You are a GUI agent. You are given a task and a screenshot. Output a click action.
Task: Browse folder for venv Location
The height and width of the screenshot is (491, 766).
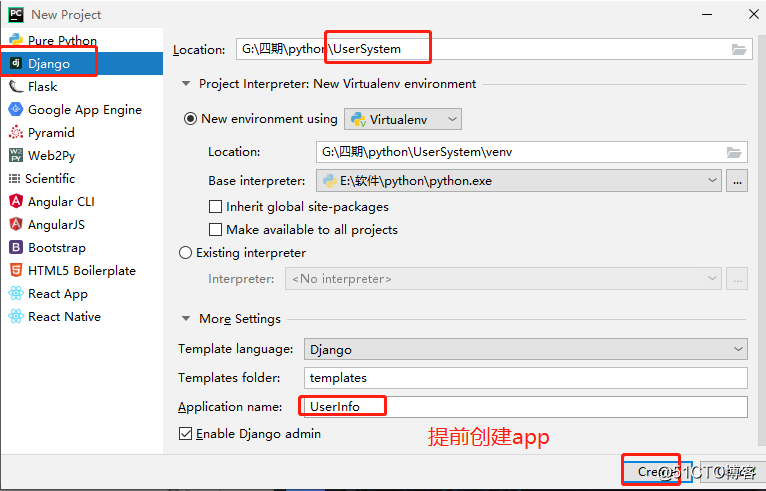click(x=734, y=152)
